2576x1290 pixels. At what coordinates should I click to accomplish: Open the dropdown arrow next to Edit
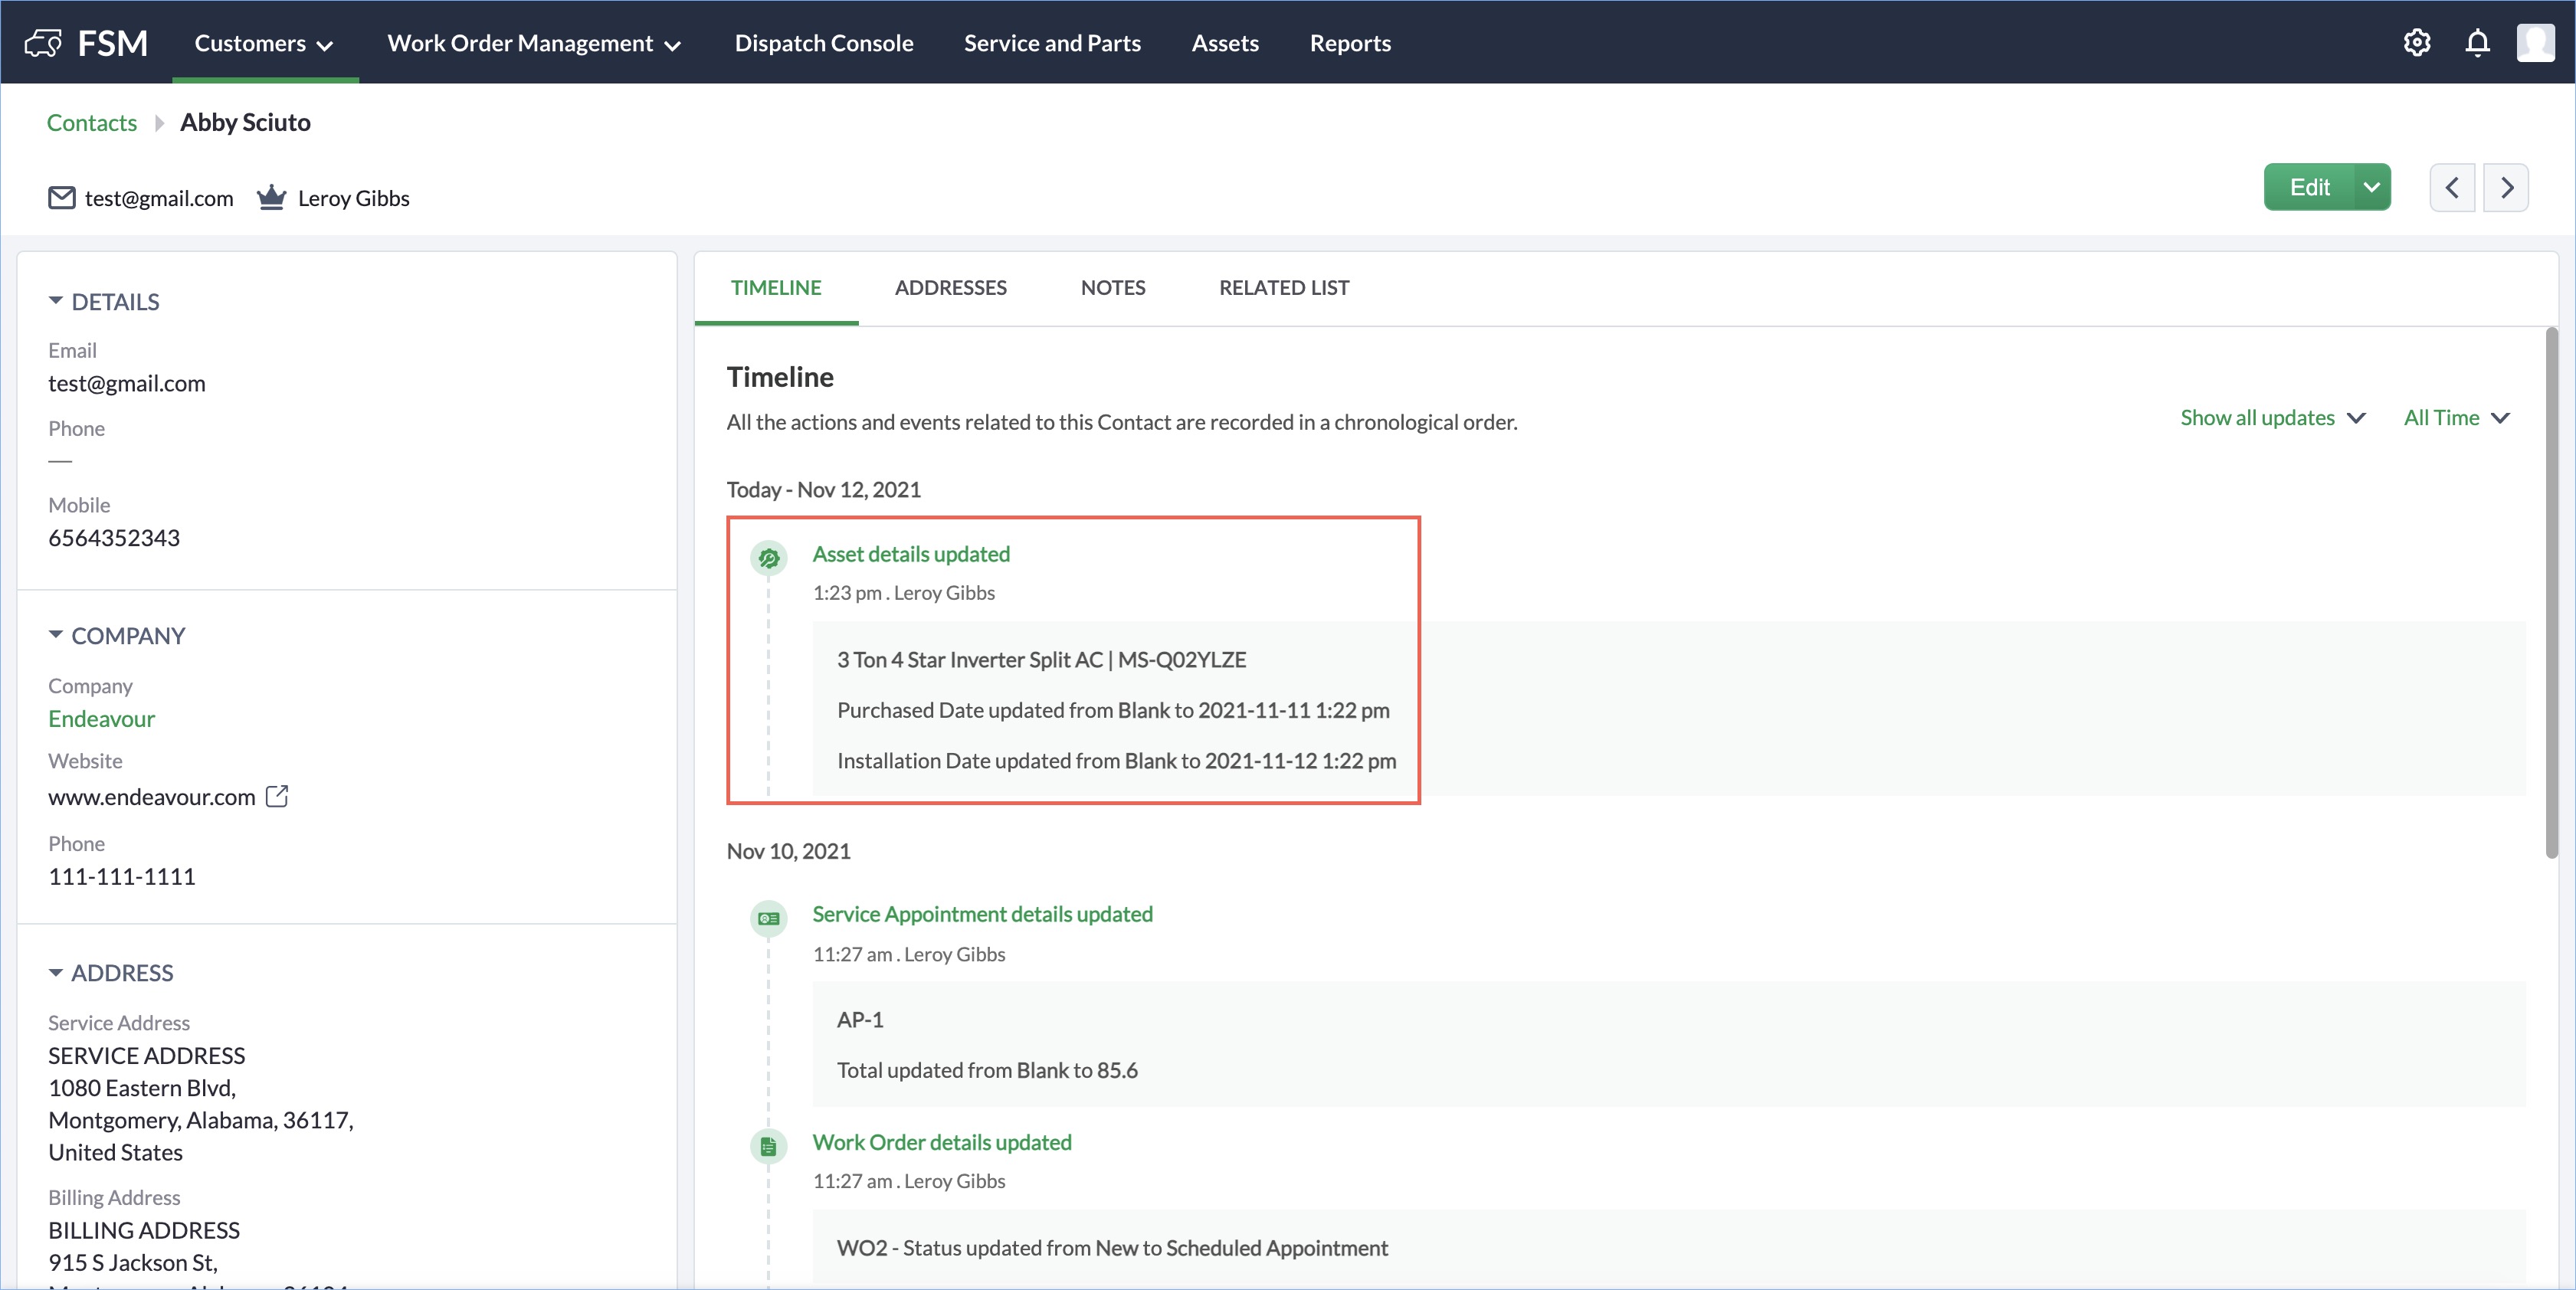[2371, 188]
